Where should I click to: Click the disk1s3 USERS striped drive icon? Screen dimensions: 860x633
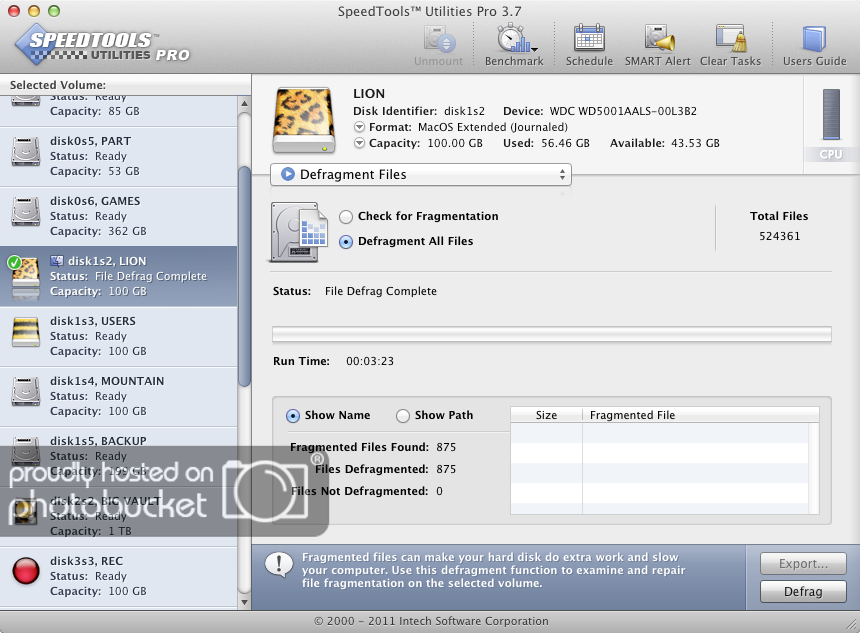(x=25, y=331)
